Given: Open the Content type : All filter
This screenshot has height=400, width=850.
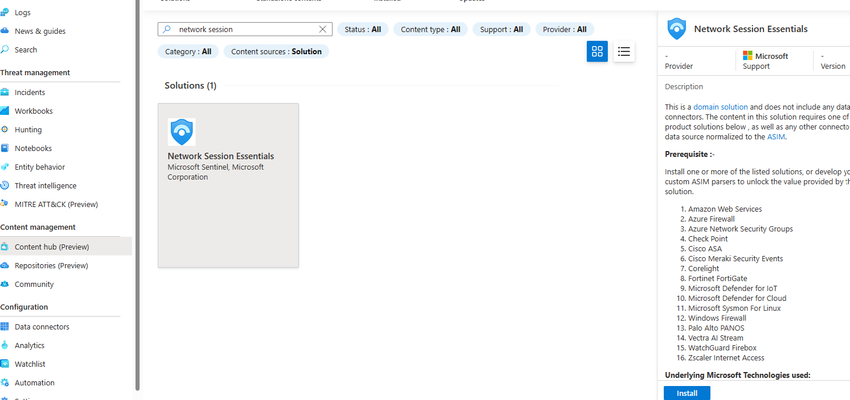Looking at the screenshot, I should pyautogui.click(x=430, y=29).
